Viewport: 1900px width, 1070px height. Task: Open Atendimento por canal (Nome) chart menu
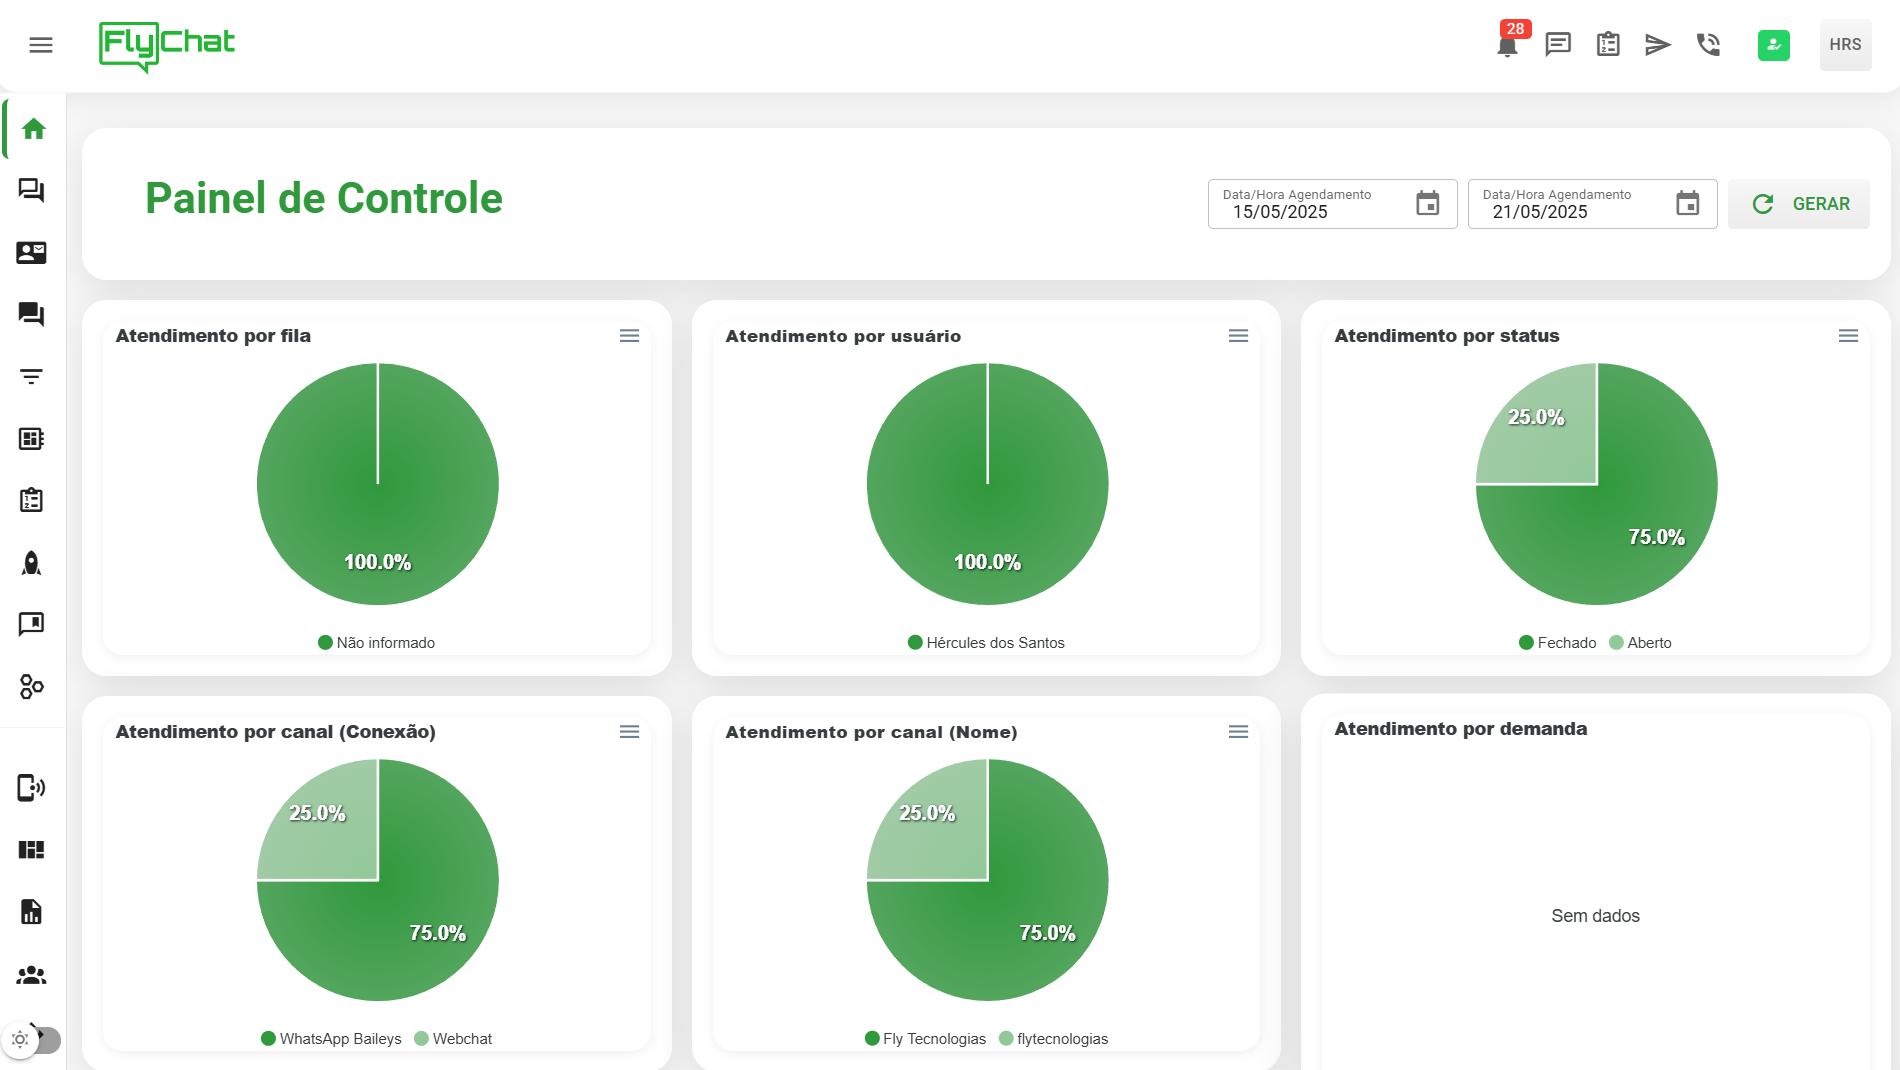pyautogui.click(x=1238, y=732)
